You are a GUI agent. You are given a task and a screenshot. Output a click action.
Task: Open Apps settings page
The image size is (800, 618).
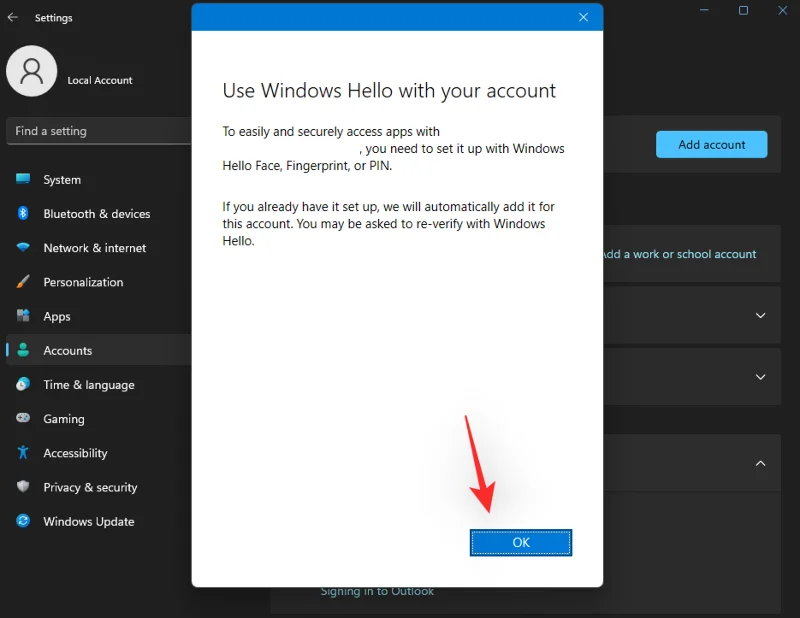click(x=99, y=316)
